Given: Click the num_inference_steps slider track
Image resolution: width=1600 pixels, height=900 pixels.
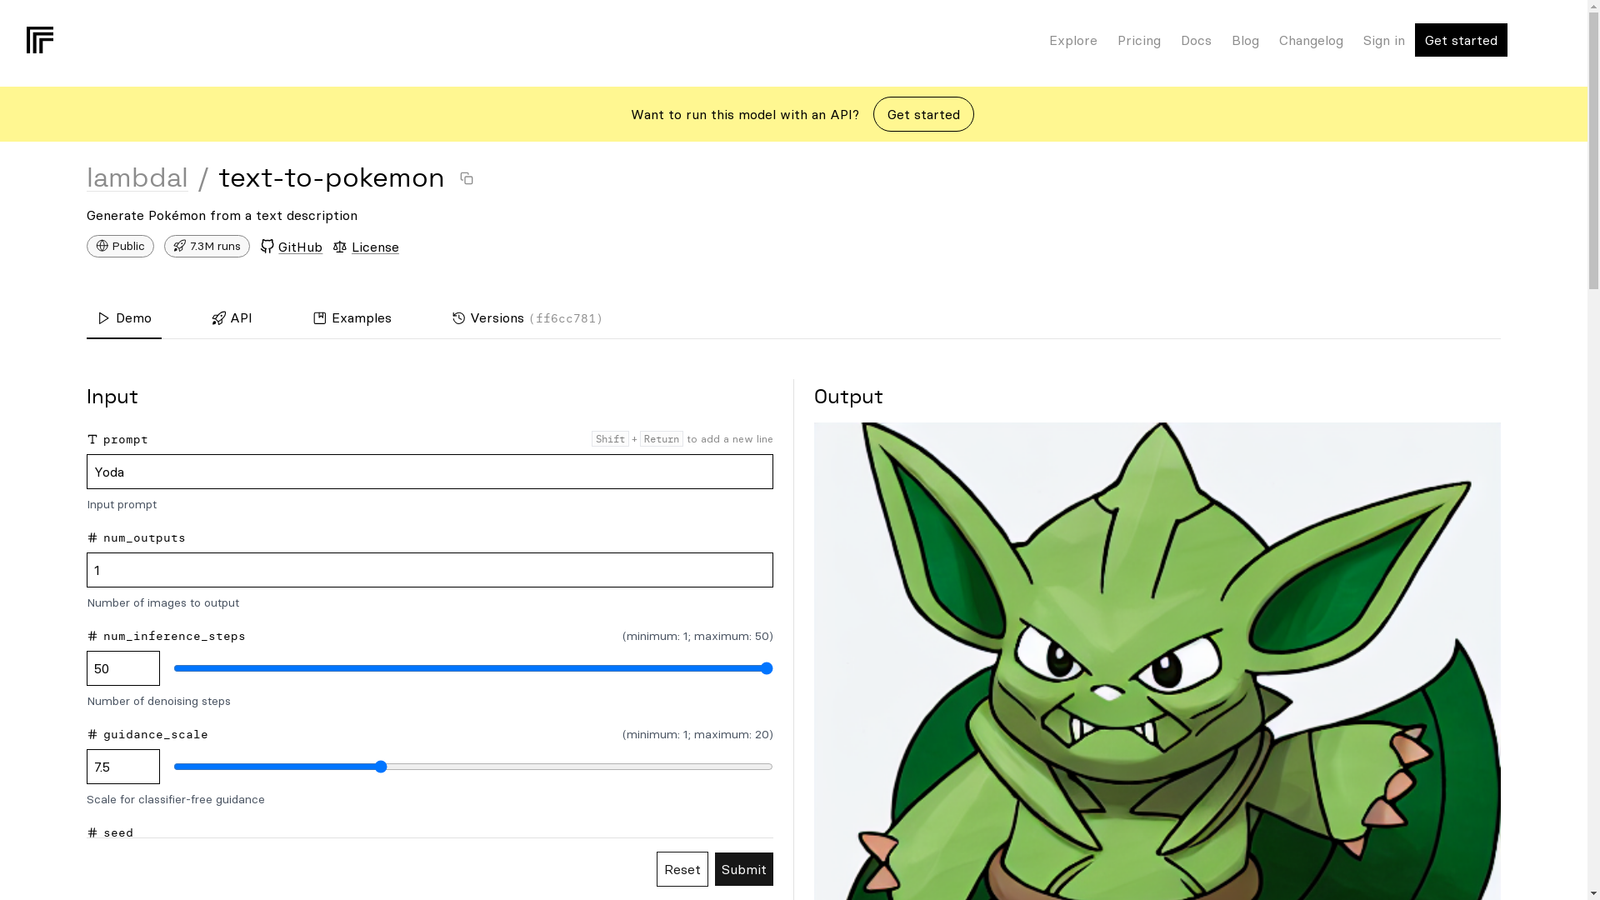Looking at the screenshot, I should coord(473,668).
